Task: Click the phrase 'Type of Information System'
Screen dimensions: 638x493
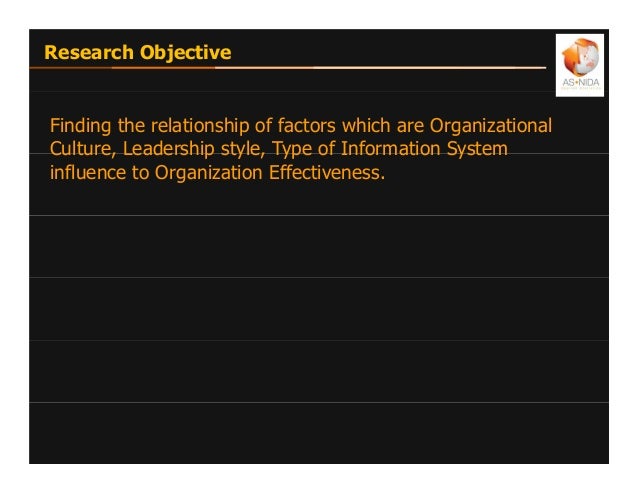Action: pos(384,150)
